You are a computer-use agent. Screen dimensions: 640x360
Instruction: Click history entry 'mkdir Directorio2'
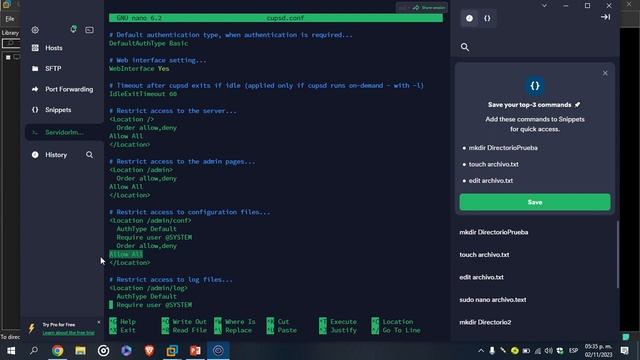click(485, 322)
